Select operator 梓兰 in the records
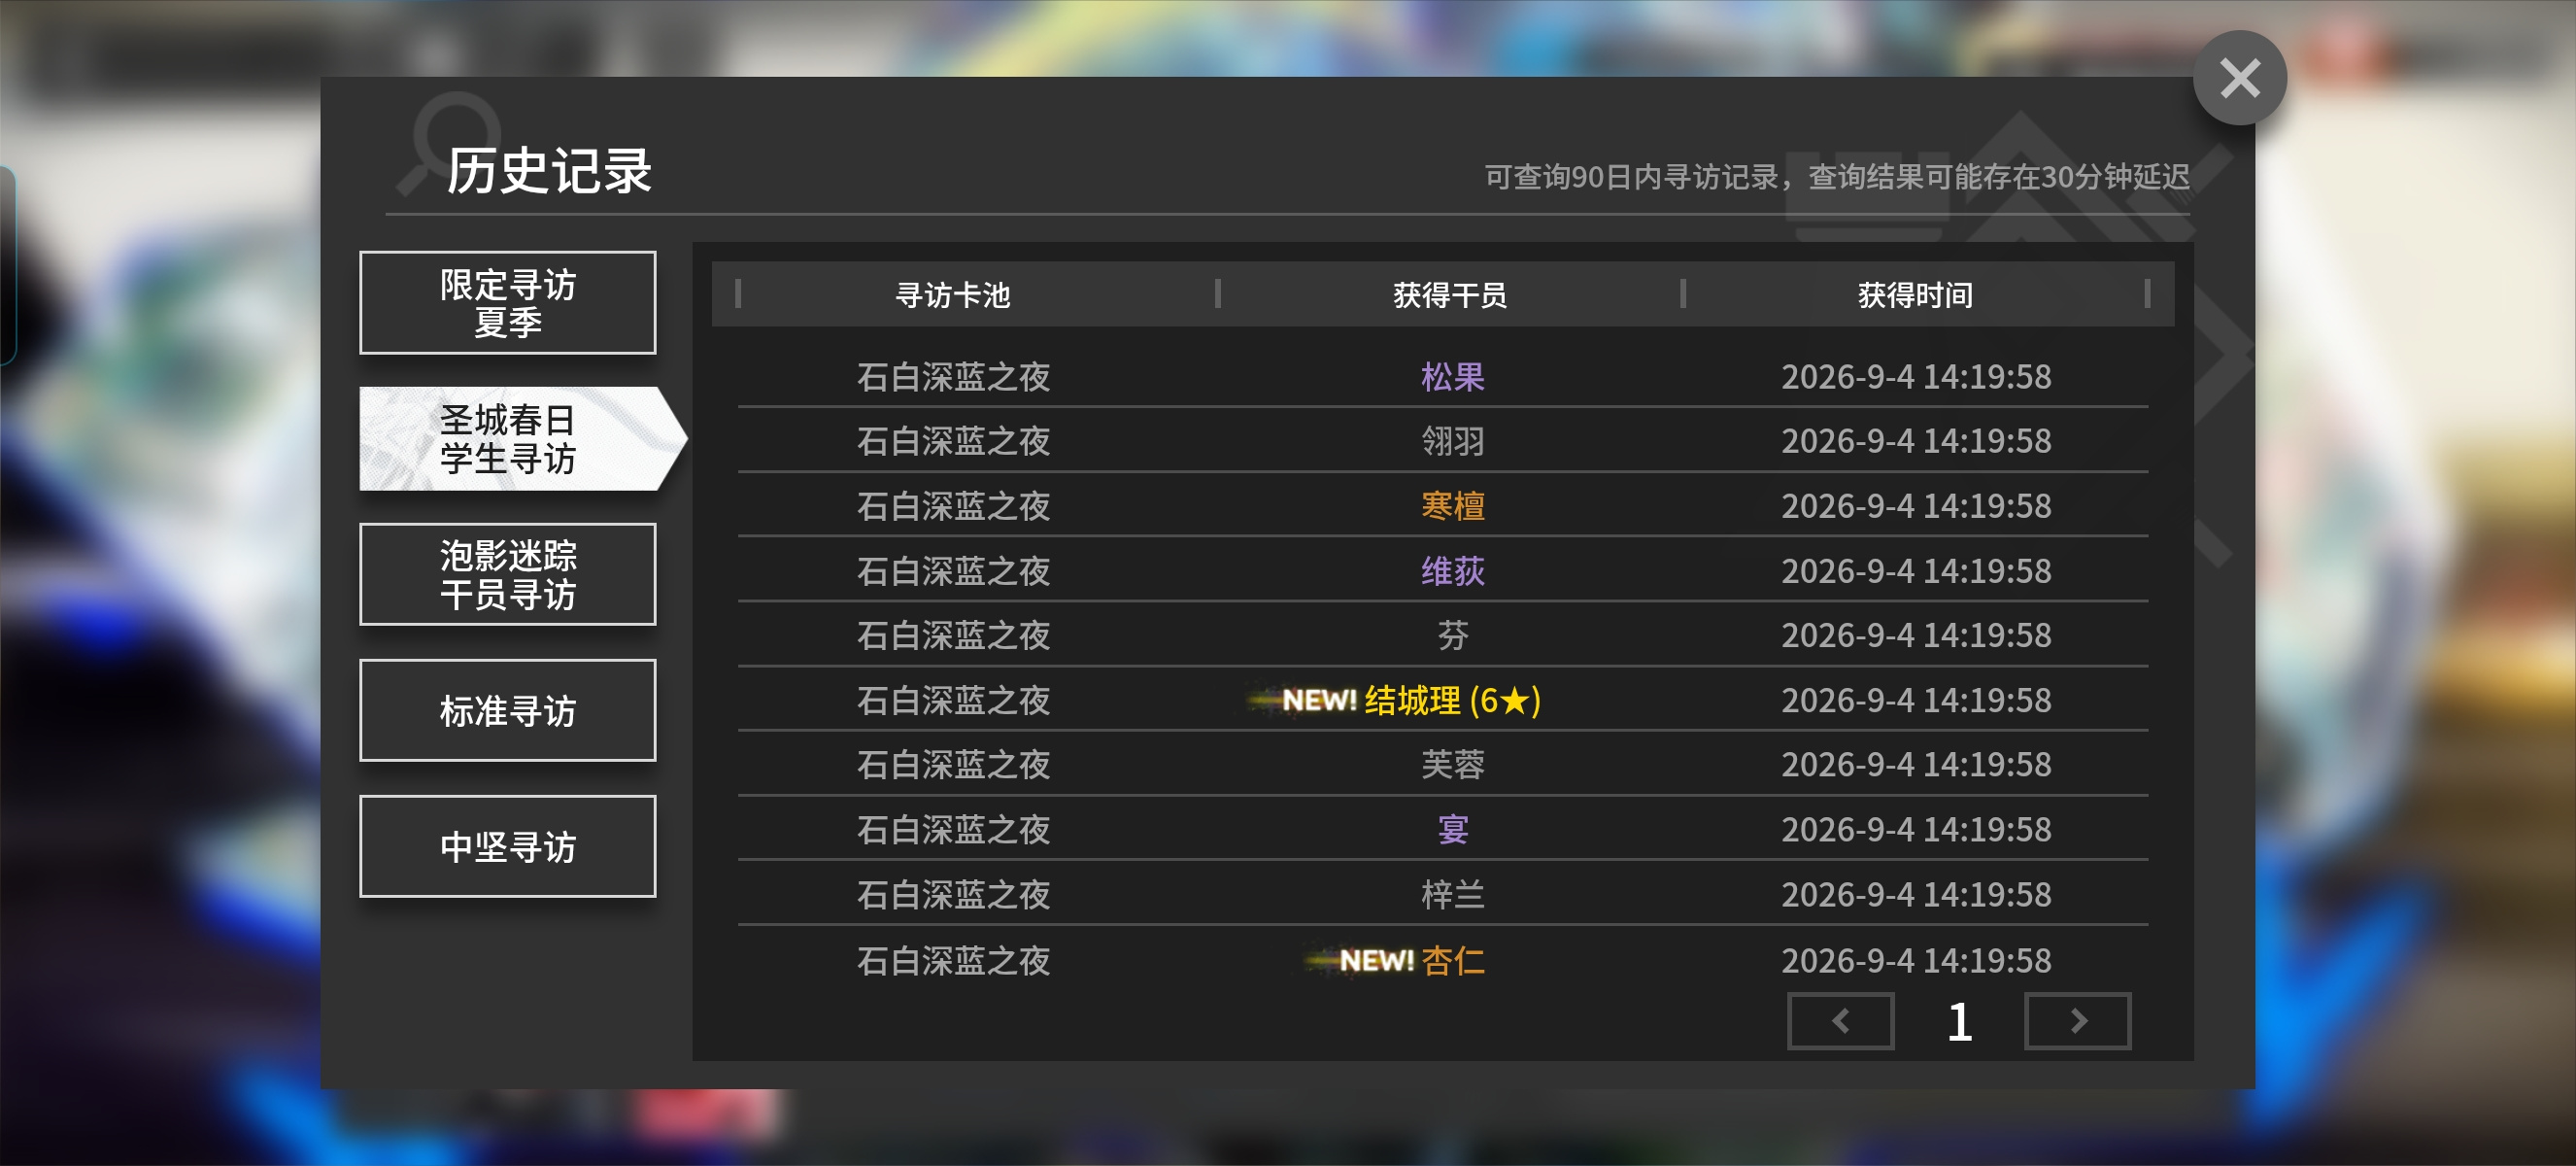The height and width of the screenshot is (1166, 2576). pyautogui.click(x=1453, y=894)
